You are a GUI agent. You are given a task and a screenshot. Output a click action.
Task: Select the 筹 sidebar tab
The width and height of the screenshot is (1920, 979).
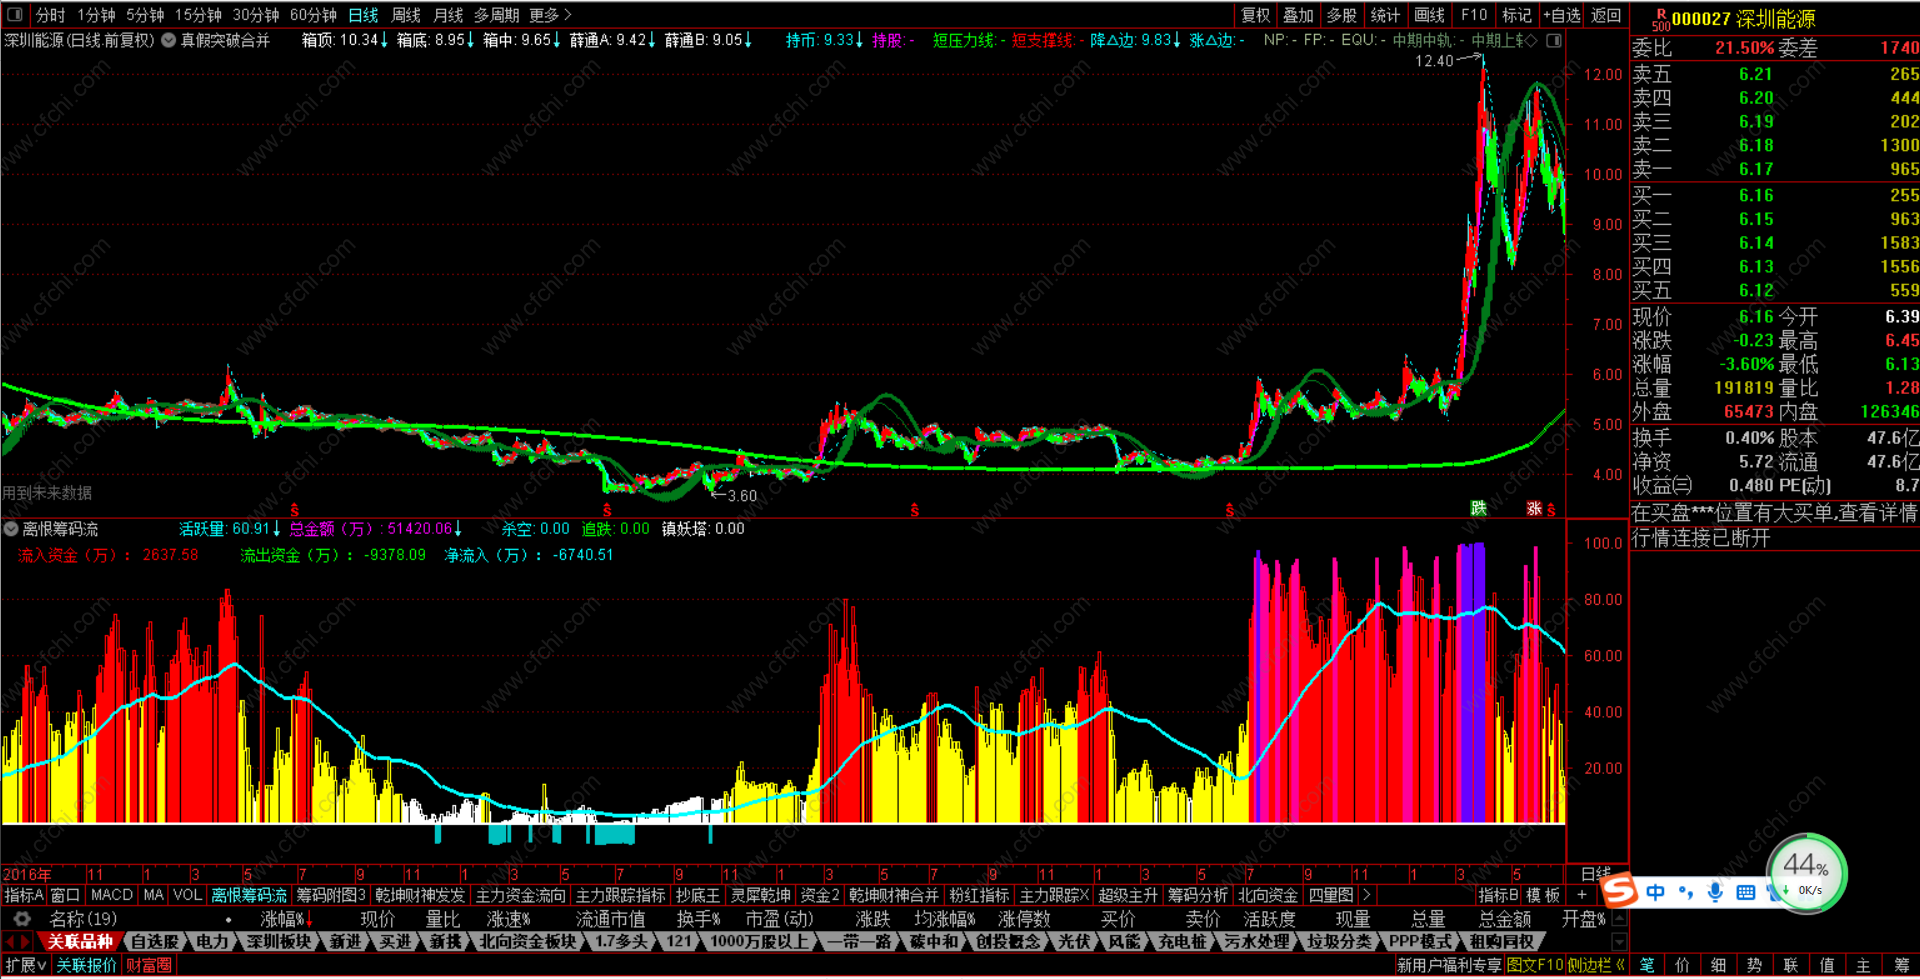click(1901, 965)
